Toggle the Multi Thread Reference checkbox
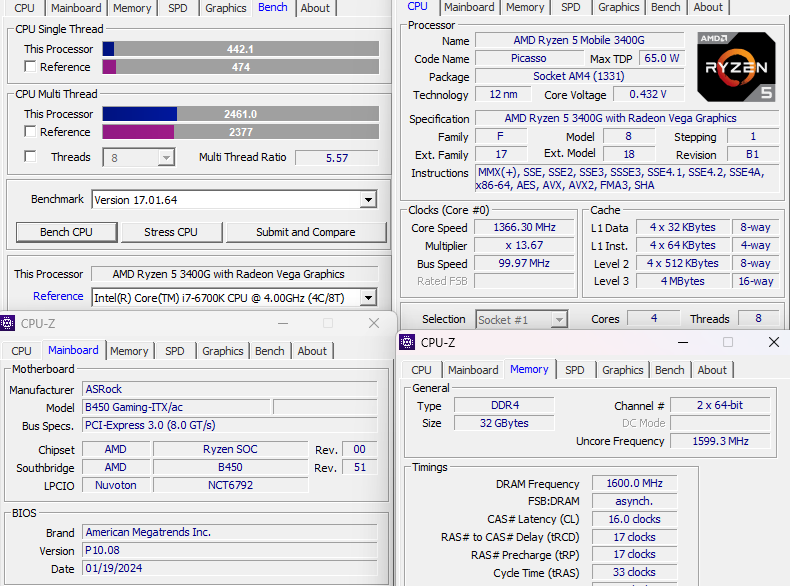This screenshot has height=586, width=790. [30, 132]
